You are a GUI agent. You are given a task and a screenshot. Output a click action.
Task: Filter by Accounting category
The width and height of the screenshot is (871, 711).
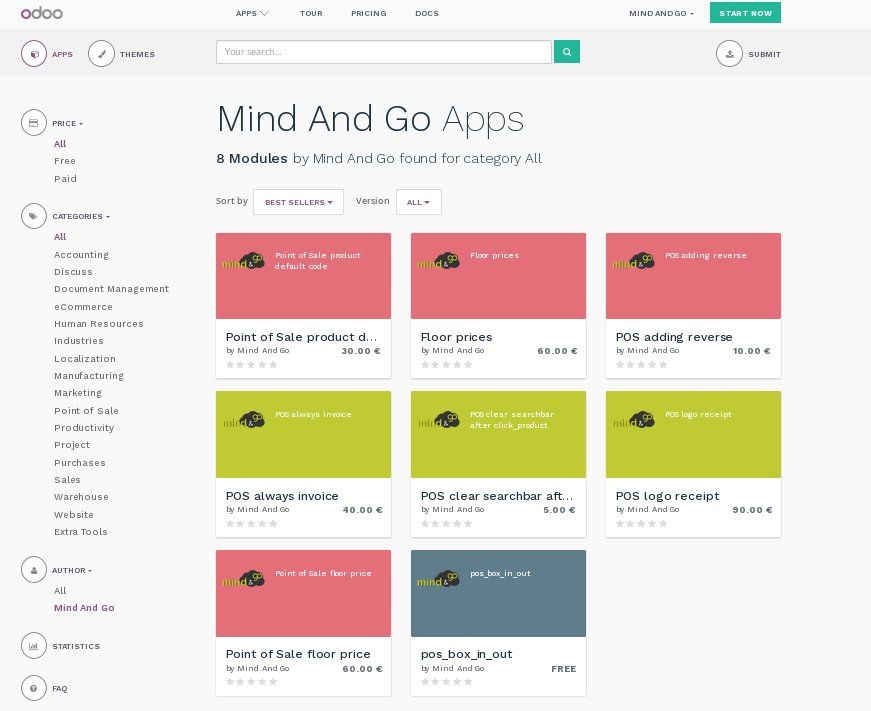tap(82, 255)
